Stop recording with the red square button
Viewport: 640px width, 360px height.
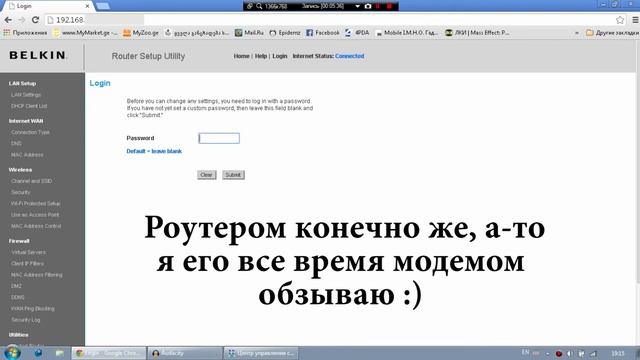click(389, 6)
